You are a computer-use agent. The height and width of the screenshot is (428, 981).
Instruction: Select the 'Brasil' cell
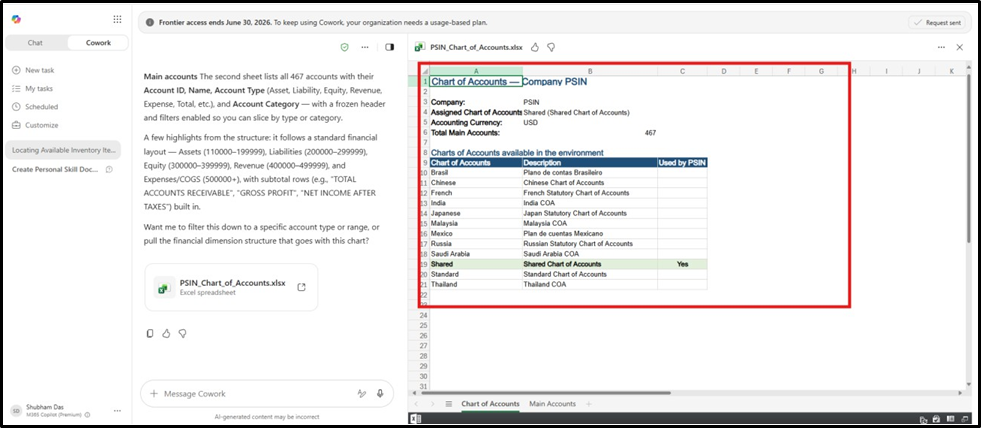(476, 173)
